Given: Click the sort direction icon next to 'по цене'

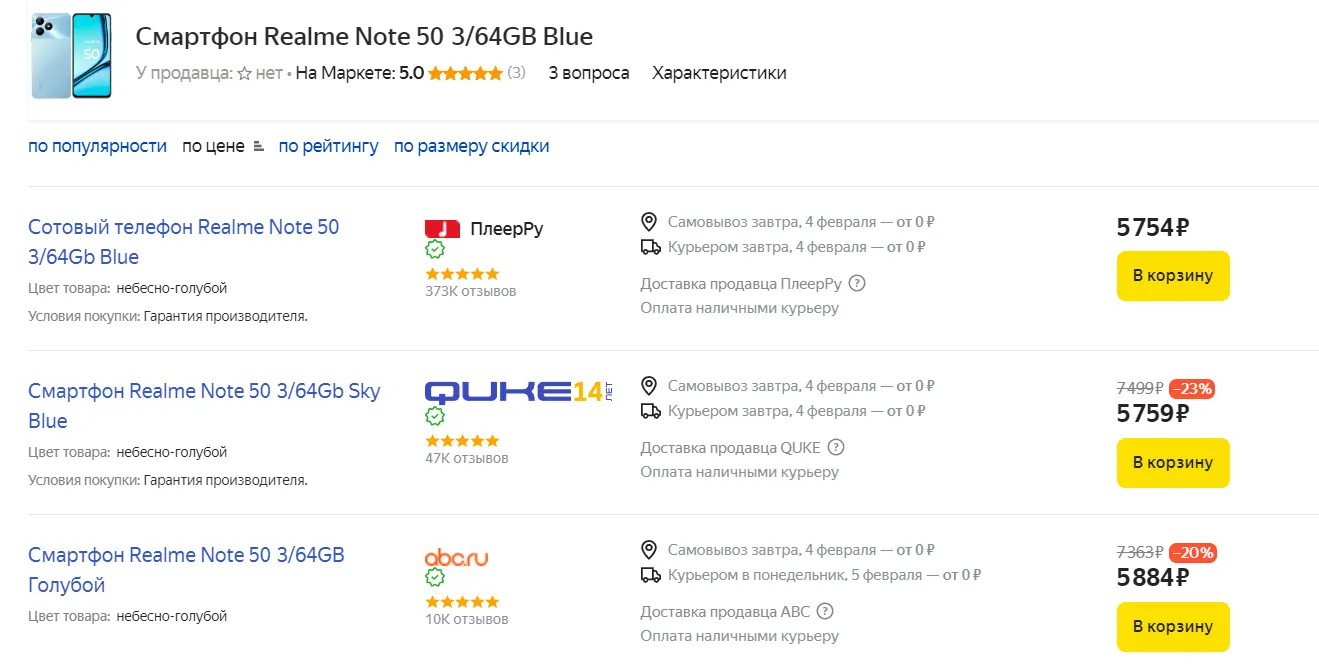Looking at the screenshot, I should (259, 146).
